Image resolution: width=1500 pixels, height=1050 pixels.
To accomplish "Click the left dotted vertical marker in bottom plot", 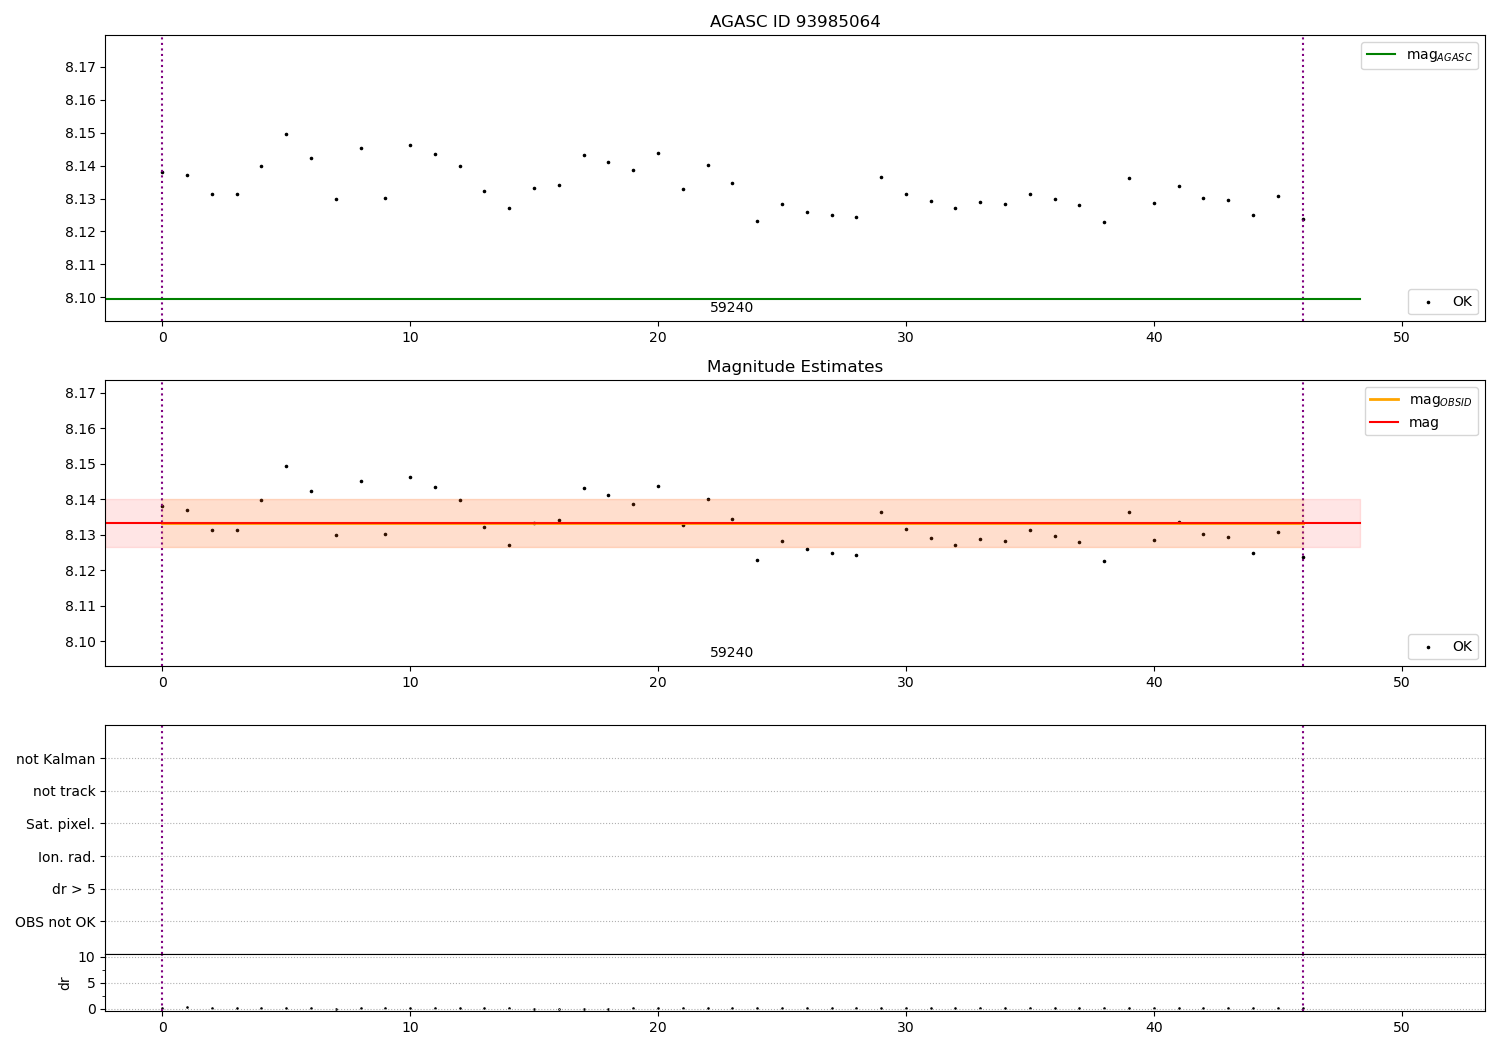I will pos(162,868).
